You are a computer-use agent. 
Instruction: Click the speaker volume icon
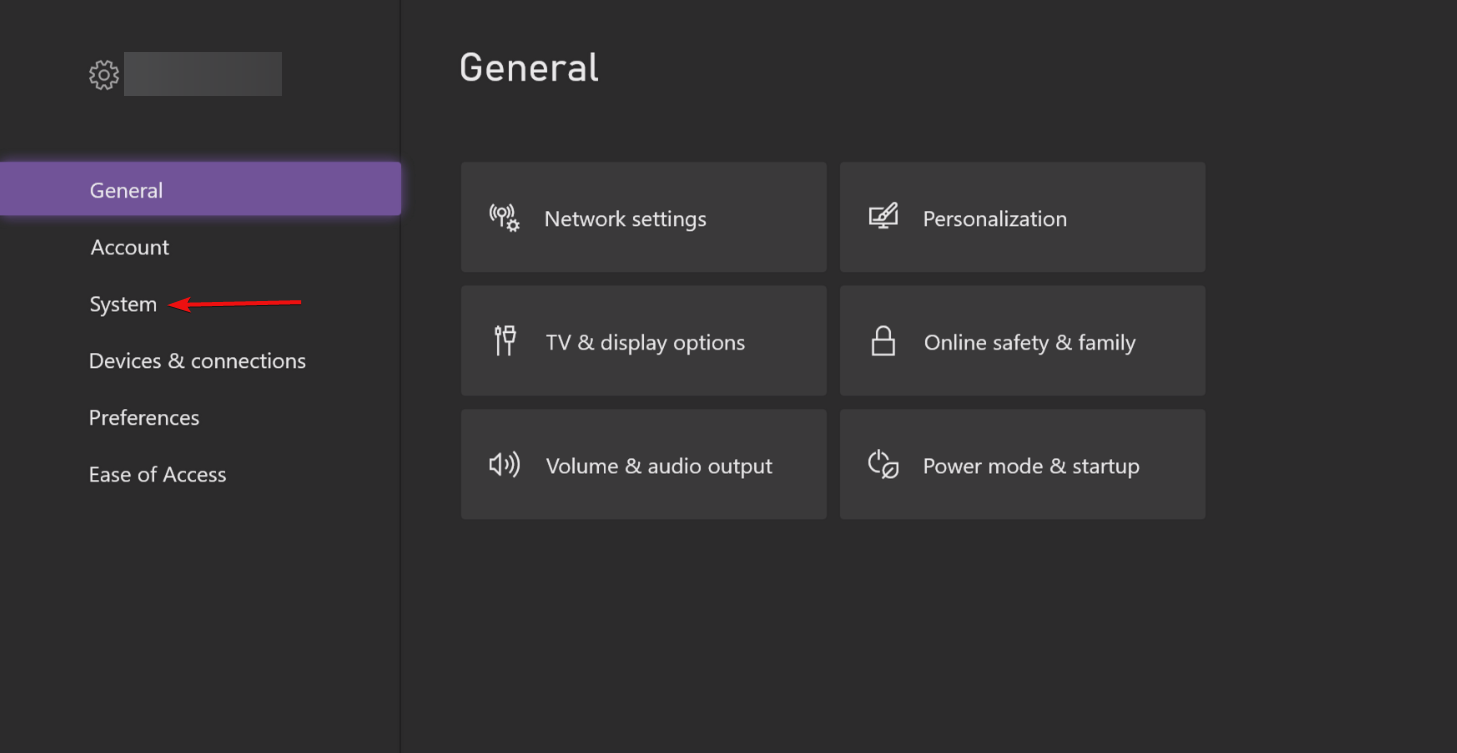pos(504,465)
